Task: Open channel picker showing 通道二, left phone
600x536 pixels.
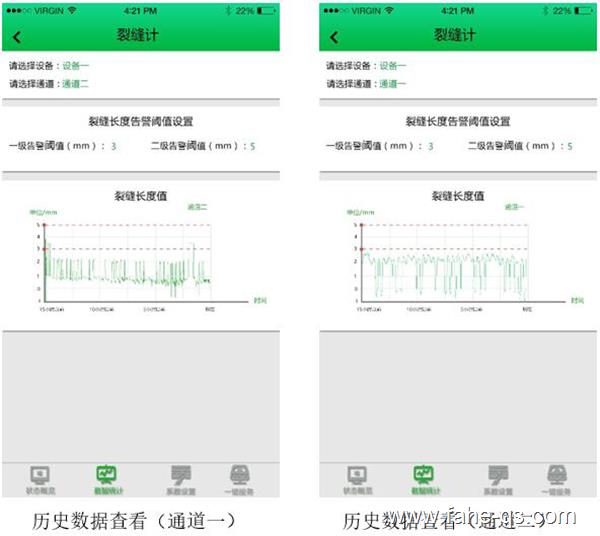Action: 75,84
